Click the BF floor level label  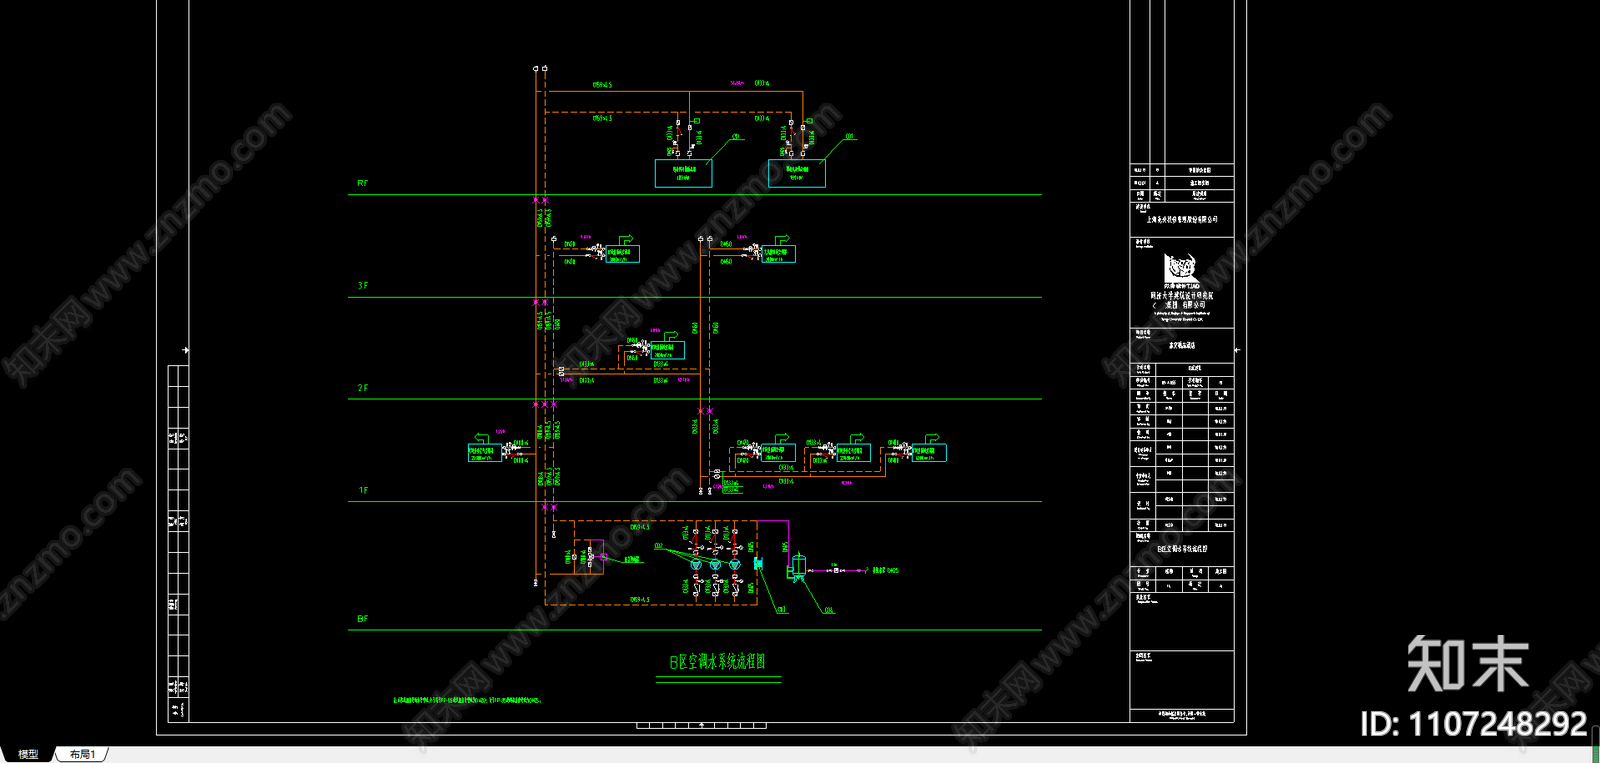362,619
